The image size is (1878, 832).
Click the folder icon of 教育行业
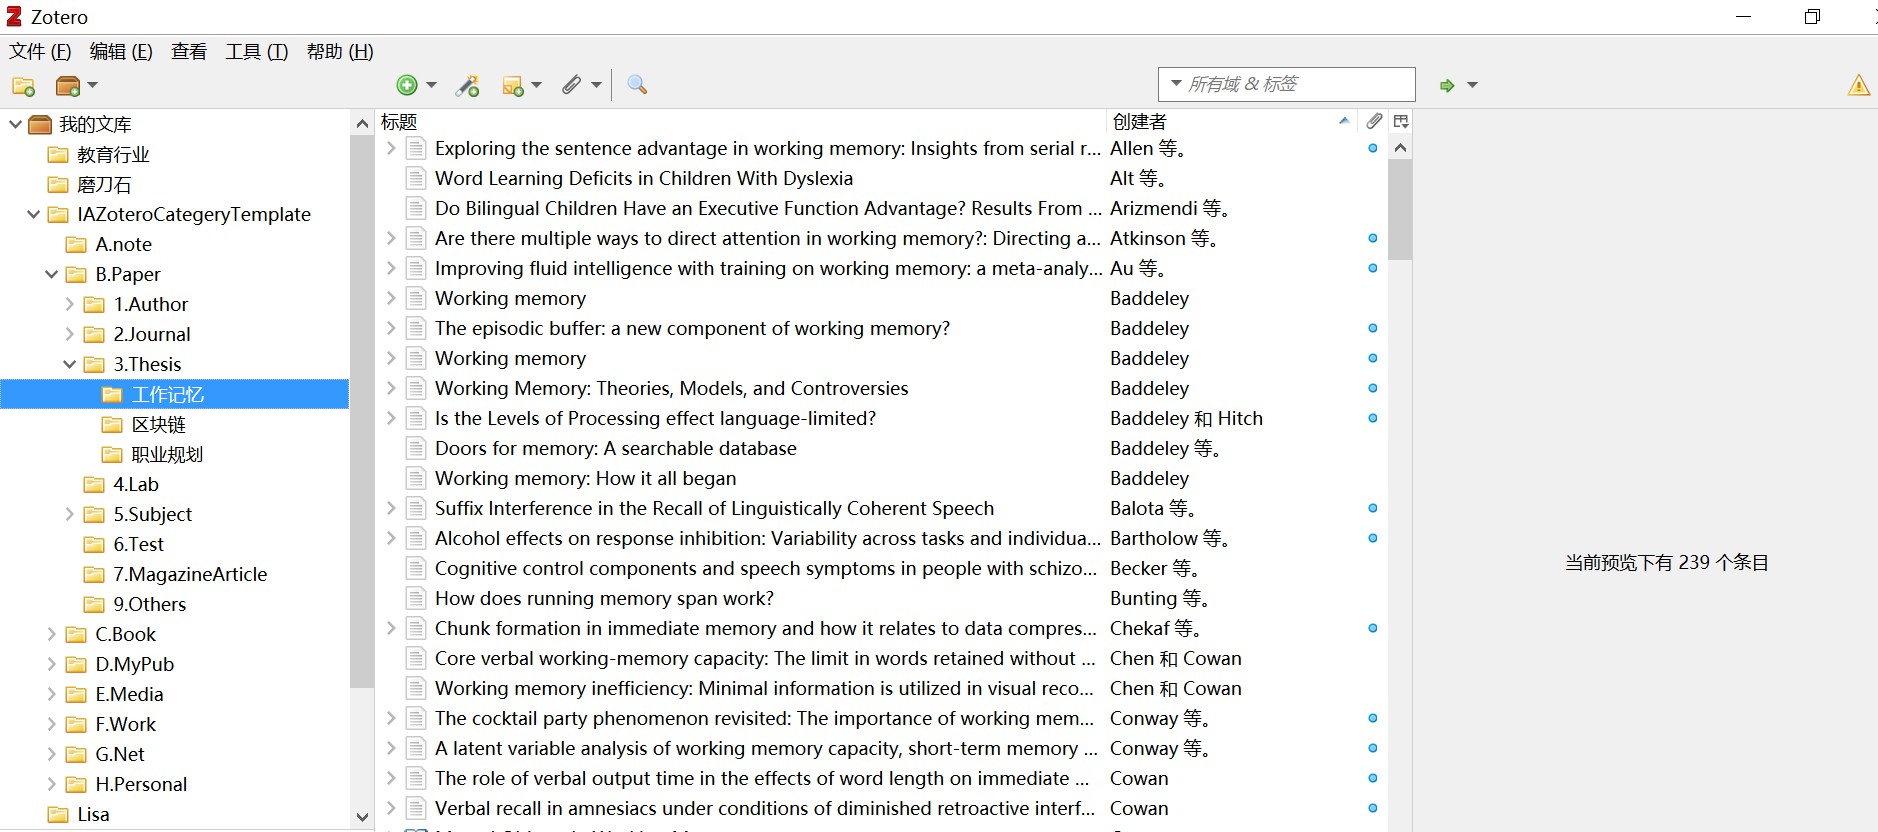click(x=59, y=155)
